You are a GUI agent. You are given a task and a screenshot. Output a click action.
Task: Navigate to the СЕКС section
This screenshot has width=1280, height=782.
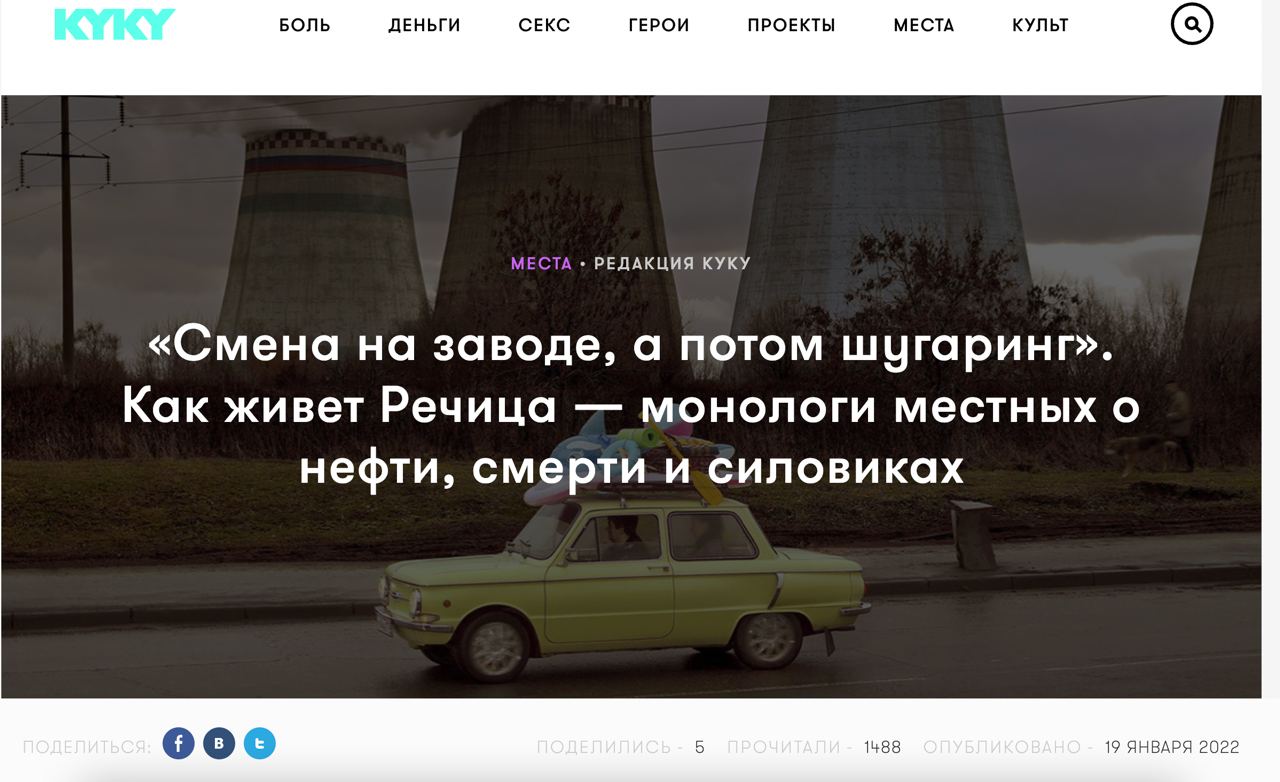pos(544,25)
